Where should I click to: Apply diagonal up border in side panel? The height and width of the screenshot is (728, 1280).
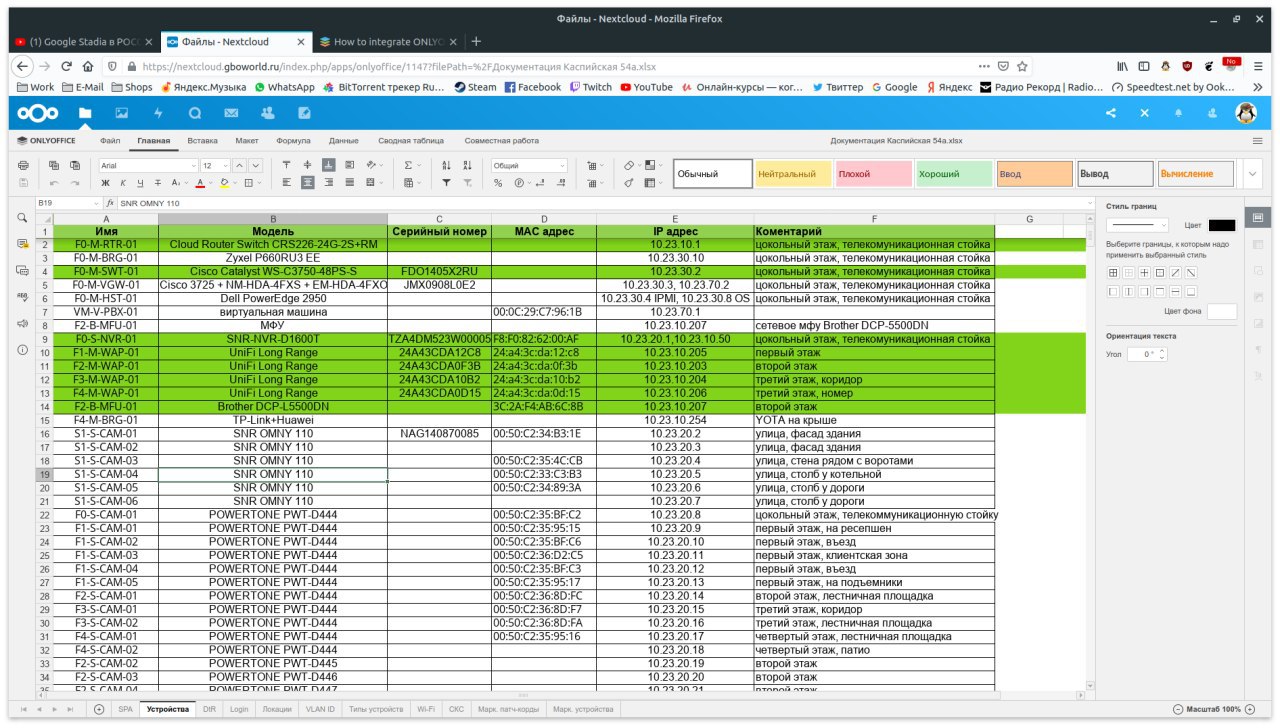[1175, 272]
